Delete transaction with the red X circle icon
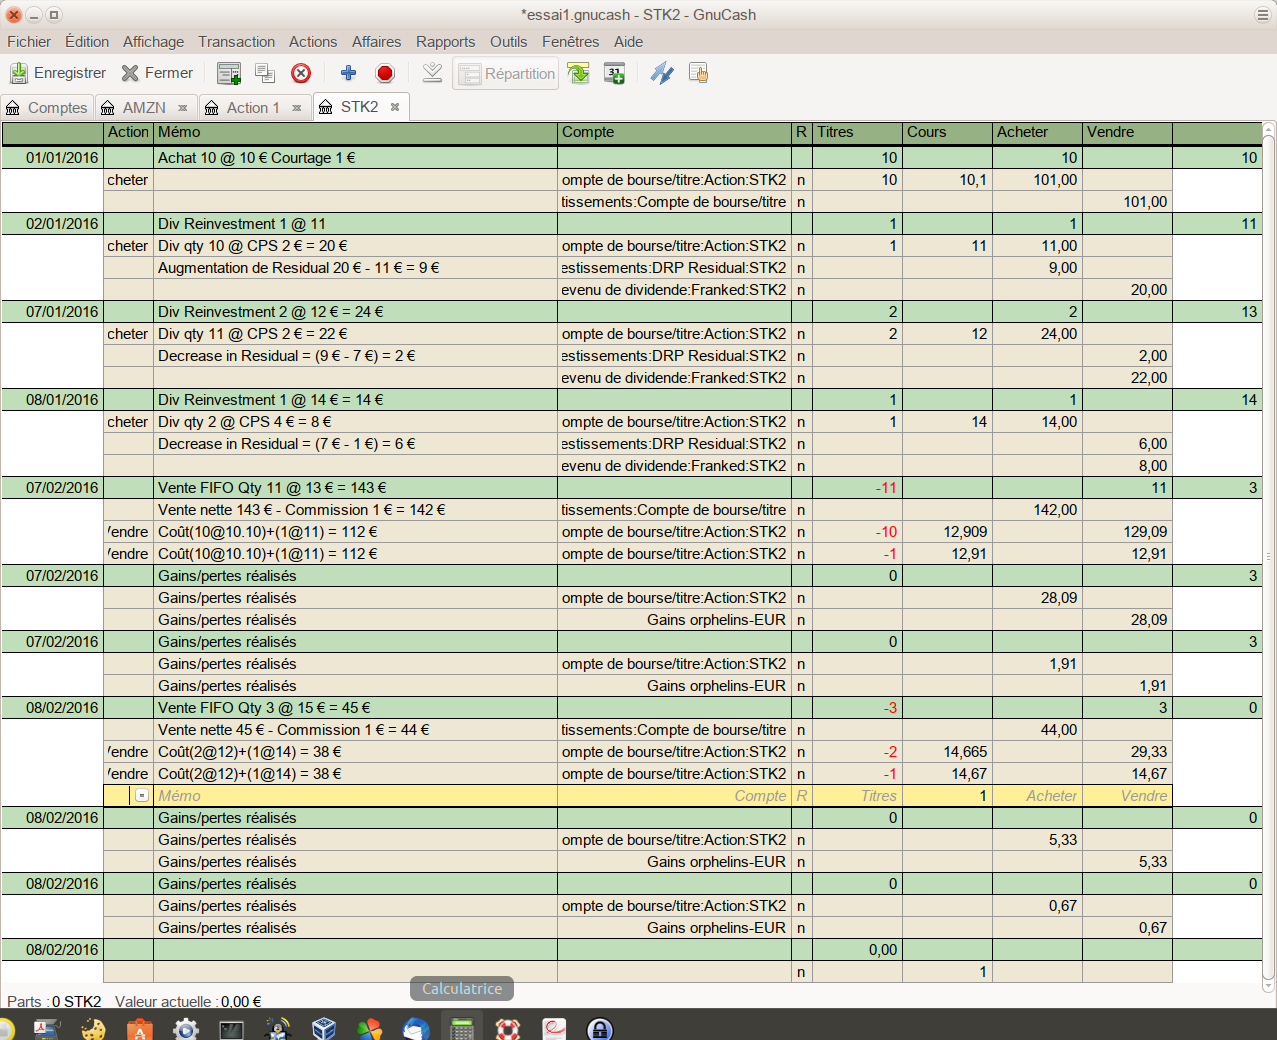 (301, 73)
